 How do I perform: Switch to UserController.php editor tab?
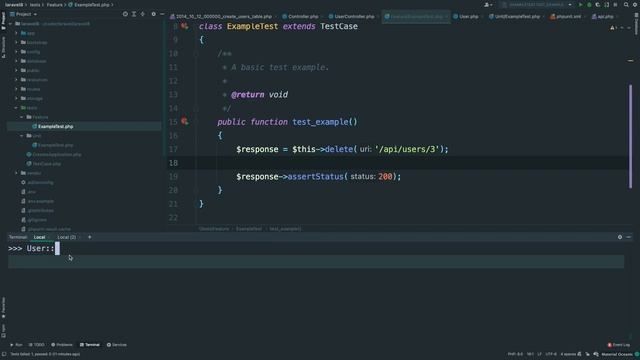352,17
